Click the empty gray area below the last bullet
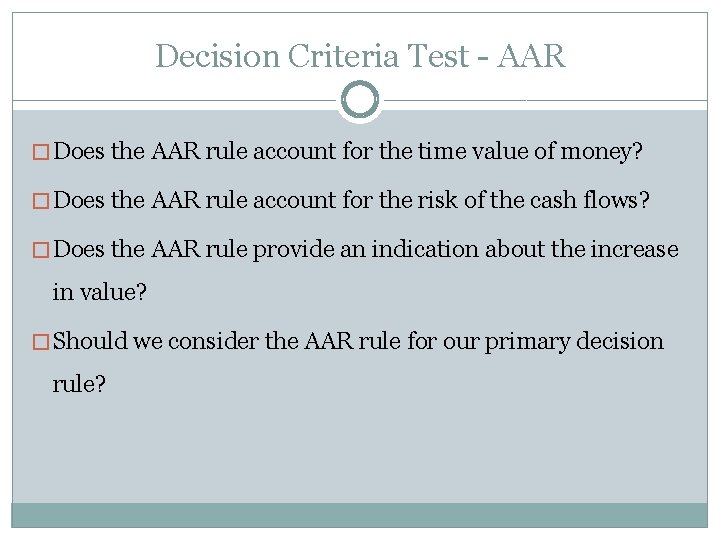The image size is (720, 540). pos(360,450)
